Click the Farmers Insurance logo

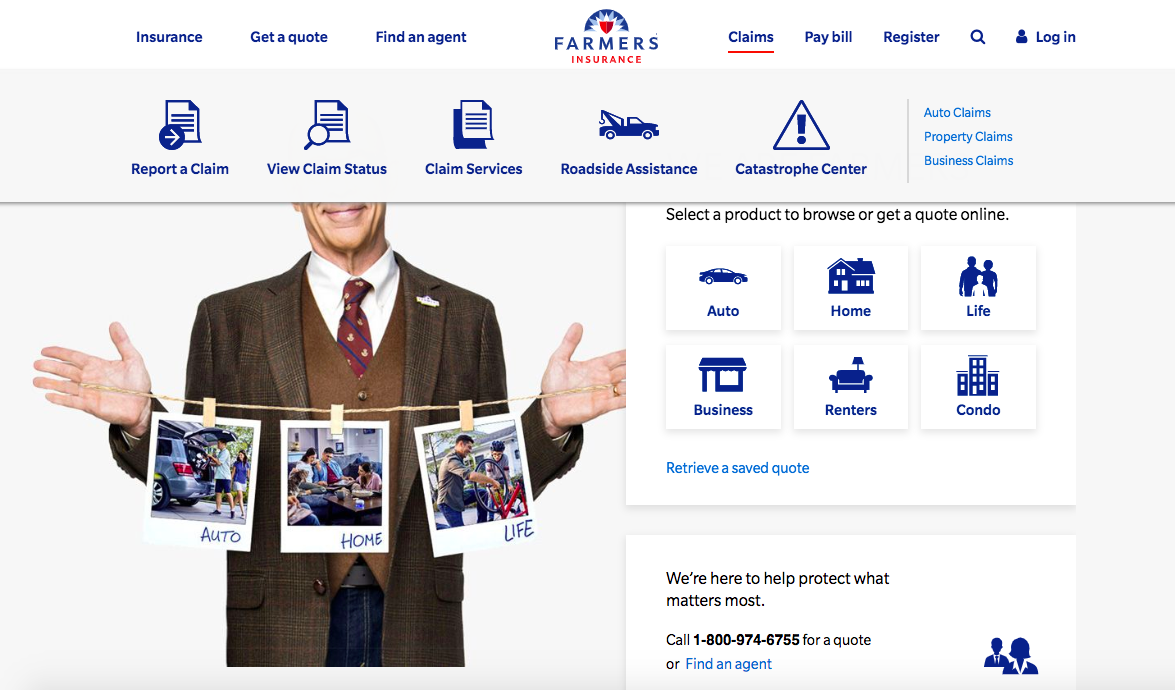coord(606,37)
